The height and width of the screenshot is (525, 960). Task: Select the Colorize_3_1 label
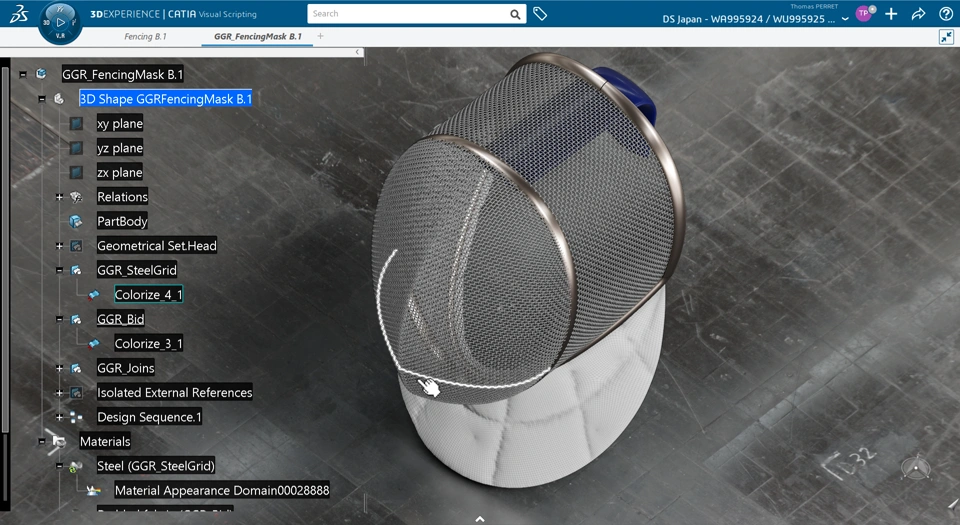click(148, 344)
